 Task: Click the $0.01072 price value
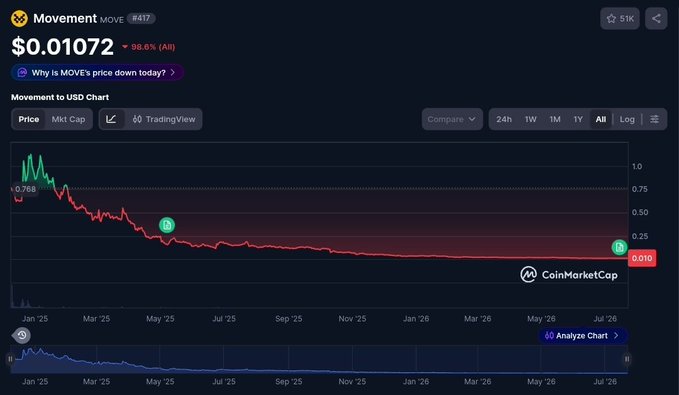coord(62,46)
